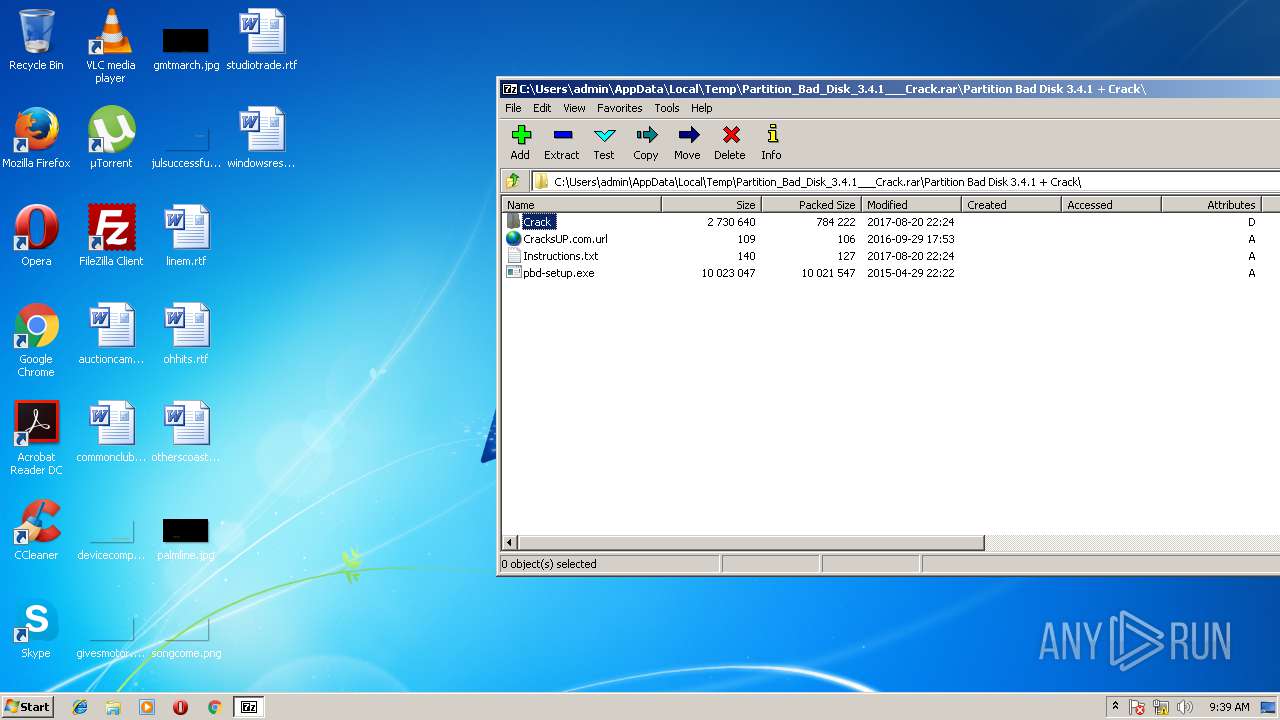Click the 7-Zip taskbar button
1280x720 pixels.
(249, 707)
